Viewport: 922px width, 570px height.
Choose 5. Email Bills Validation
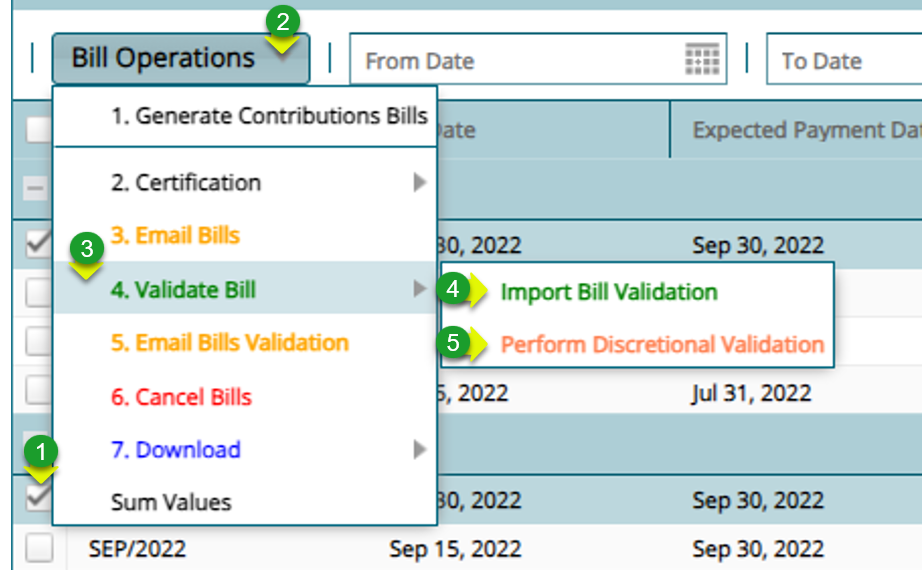(x=245, y=342)
